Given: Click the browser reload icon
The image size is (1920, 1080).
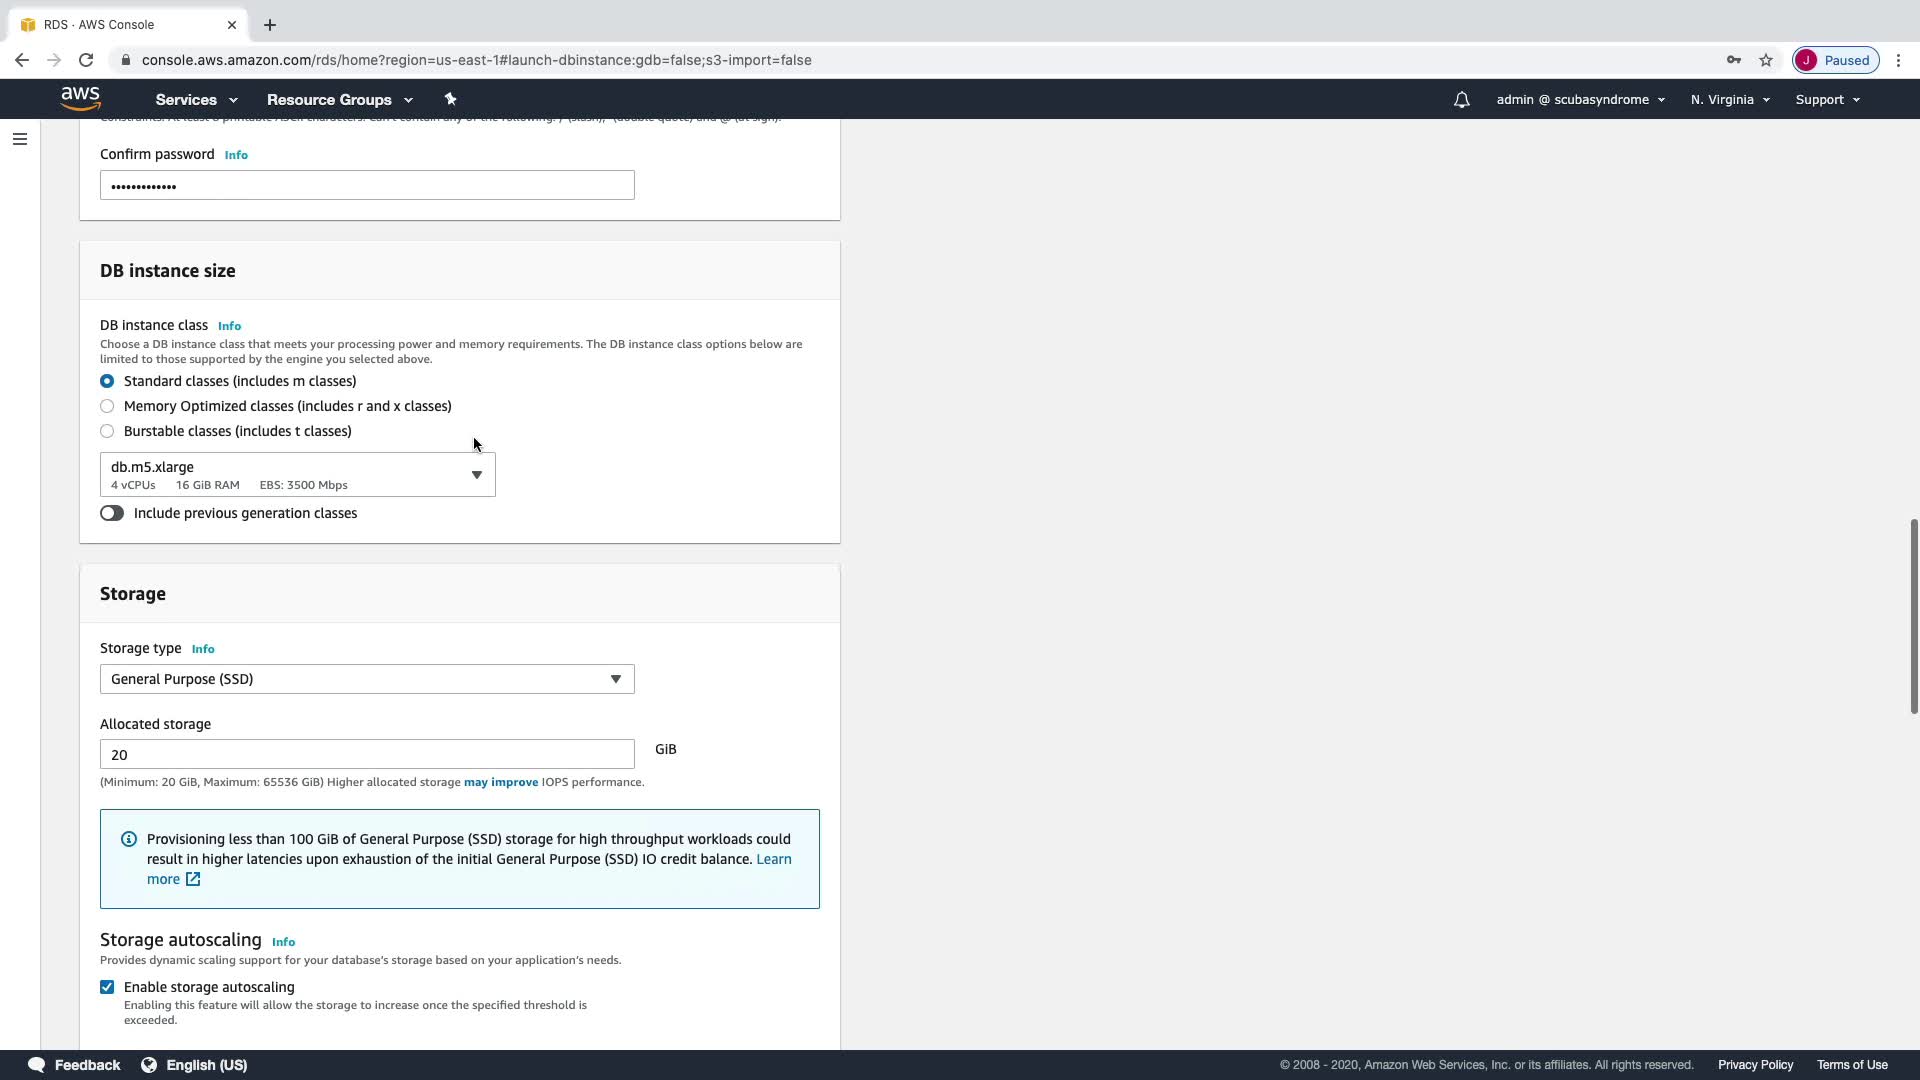Looking at the screenshot, I should click(x=86, y=60).
